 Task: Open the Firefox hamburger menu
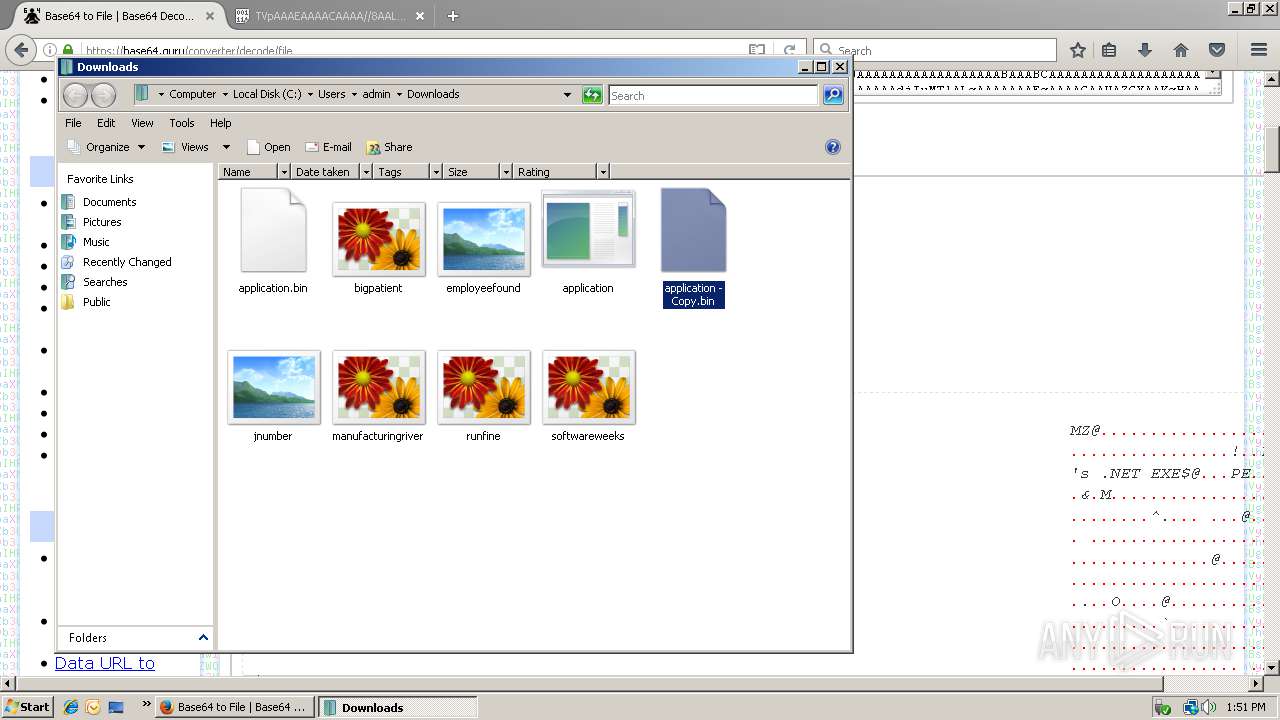tap(1259, 50)
